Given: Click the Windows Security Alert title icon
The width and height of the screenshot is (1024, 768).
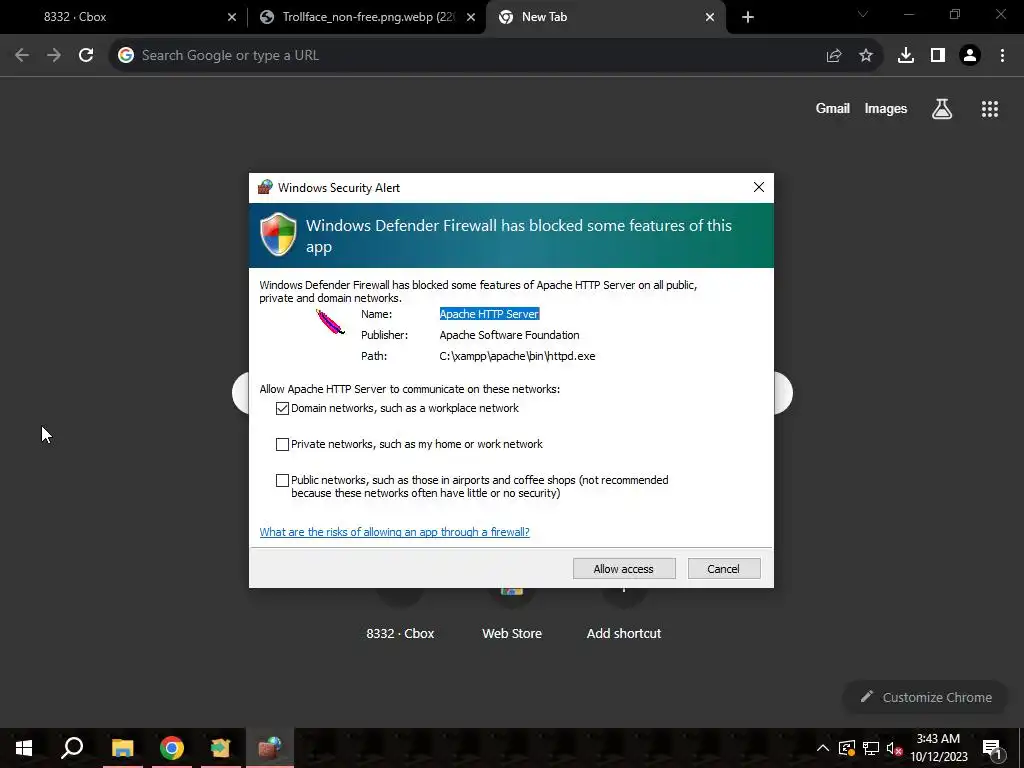Looking at the screenshot, I should (265, 187).
